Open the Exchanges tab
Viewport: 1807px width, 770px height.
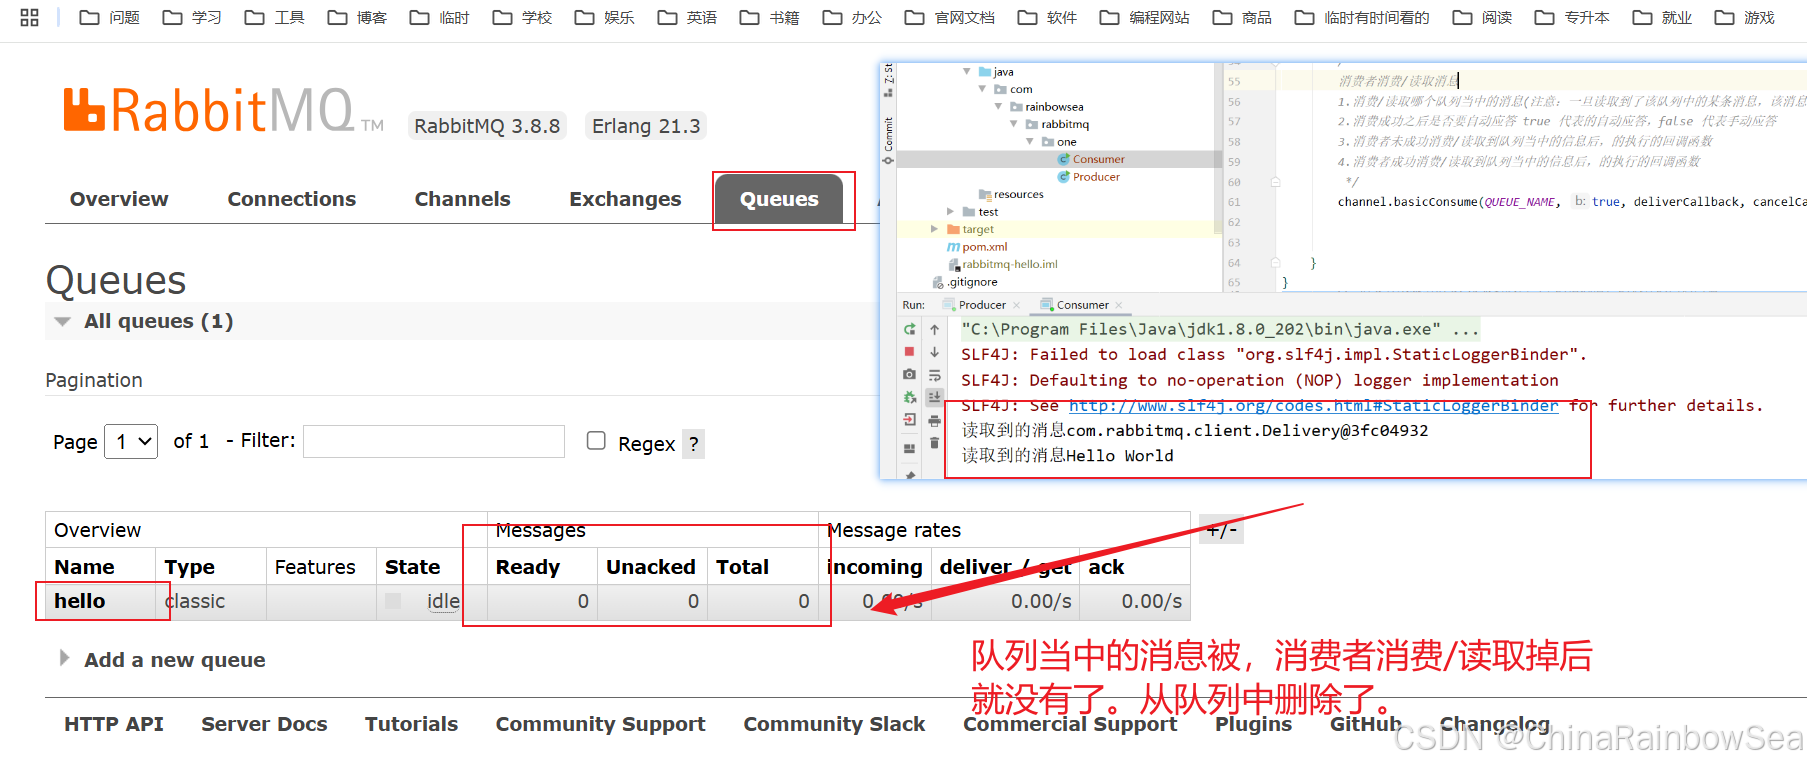(x=625, y=199)
